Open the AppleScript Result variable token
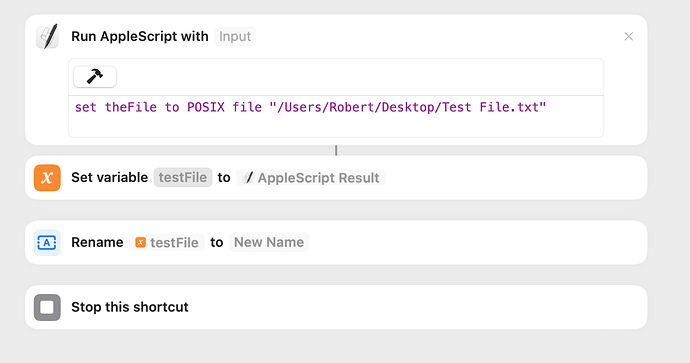690x363 pixels. (x=311, y=178)
